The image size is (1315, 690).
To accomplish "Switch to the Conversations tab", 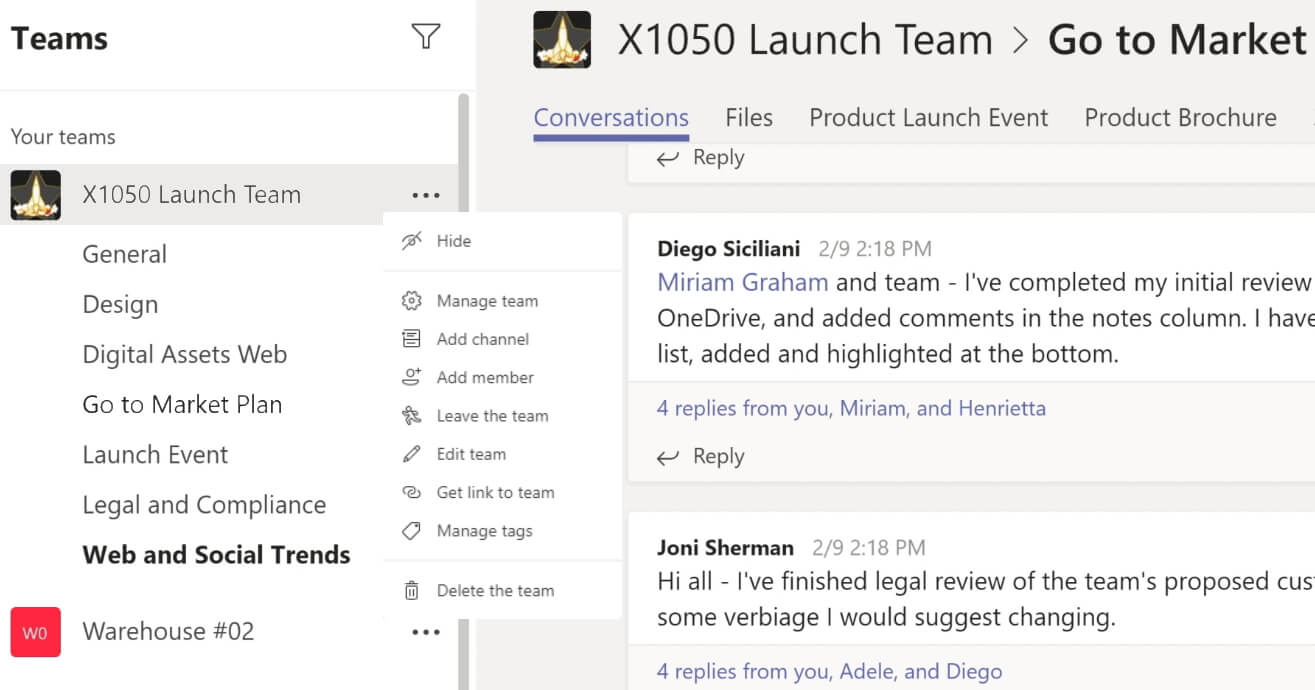I will [611, 118].
